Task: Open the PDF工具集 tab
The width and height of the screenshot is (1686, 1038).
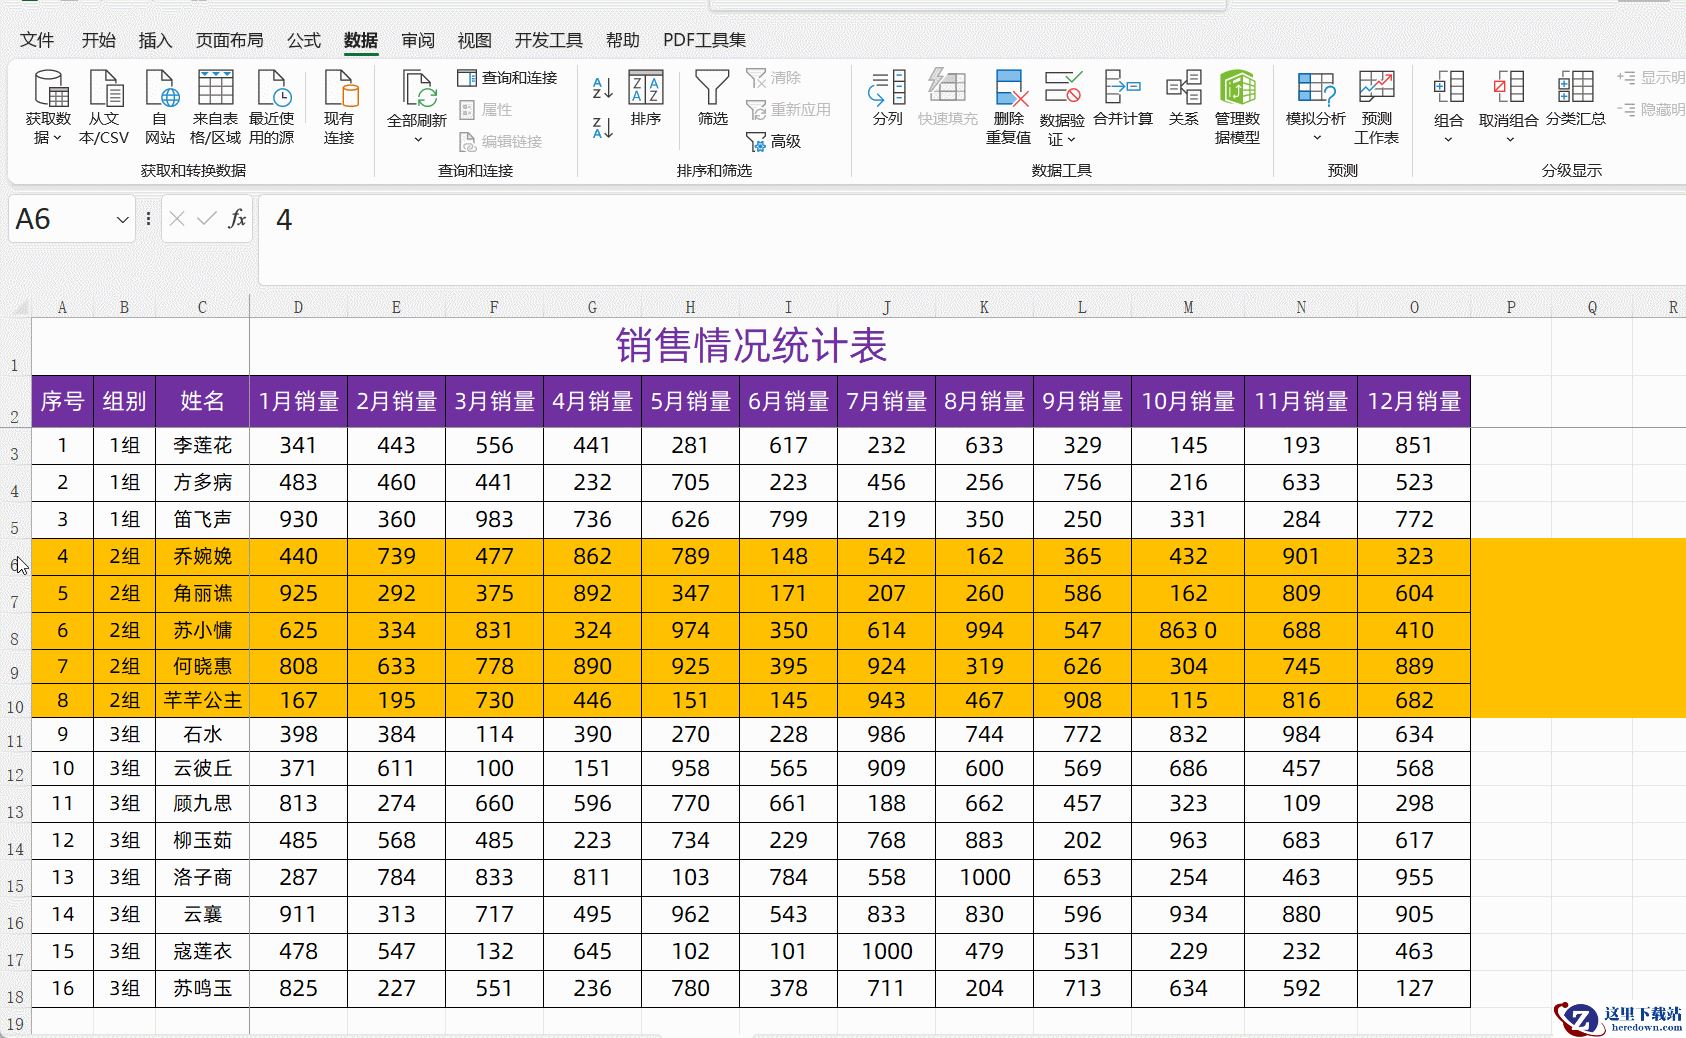Action: pyautogui.click(x=705, y=40)
